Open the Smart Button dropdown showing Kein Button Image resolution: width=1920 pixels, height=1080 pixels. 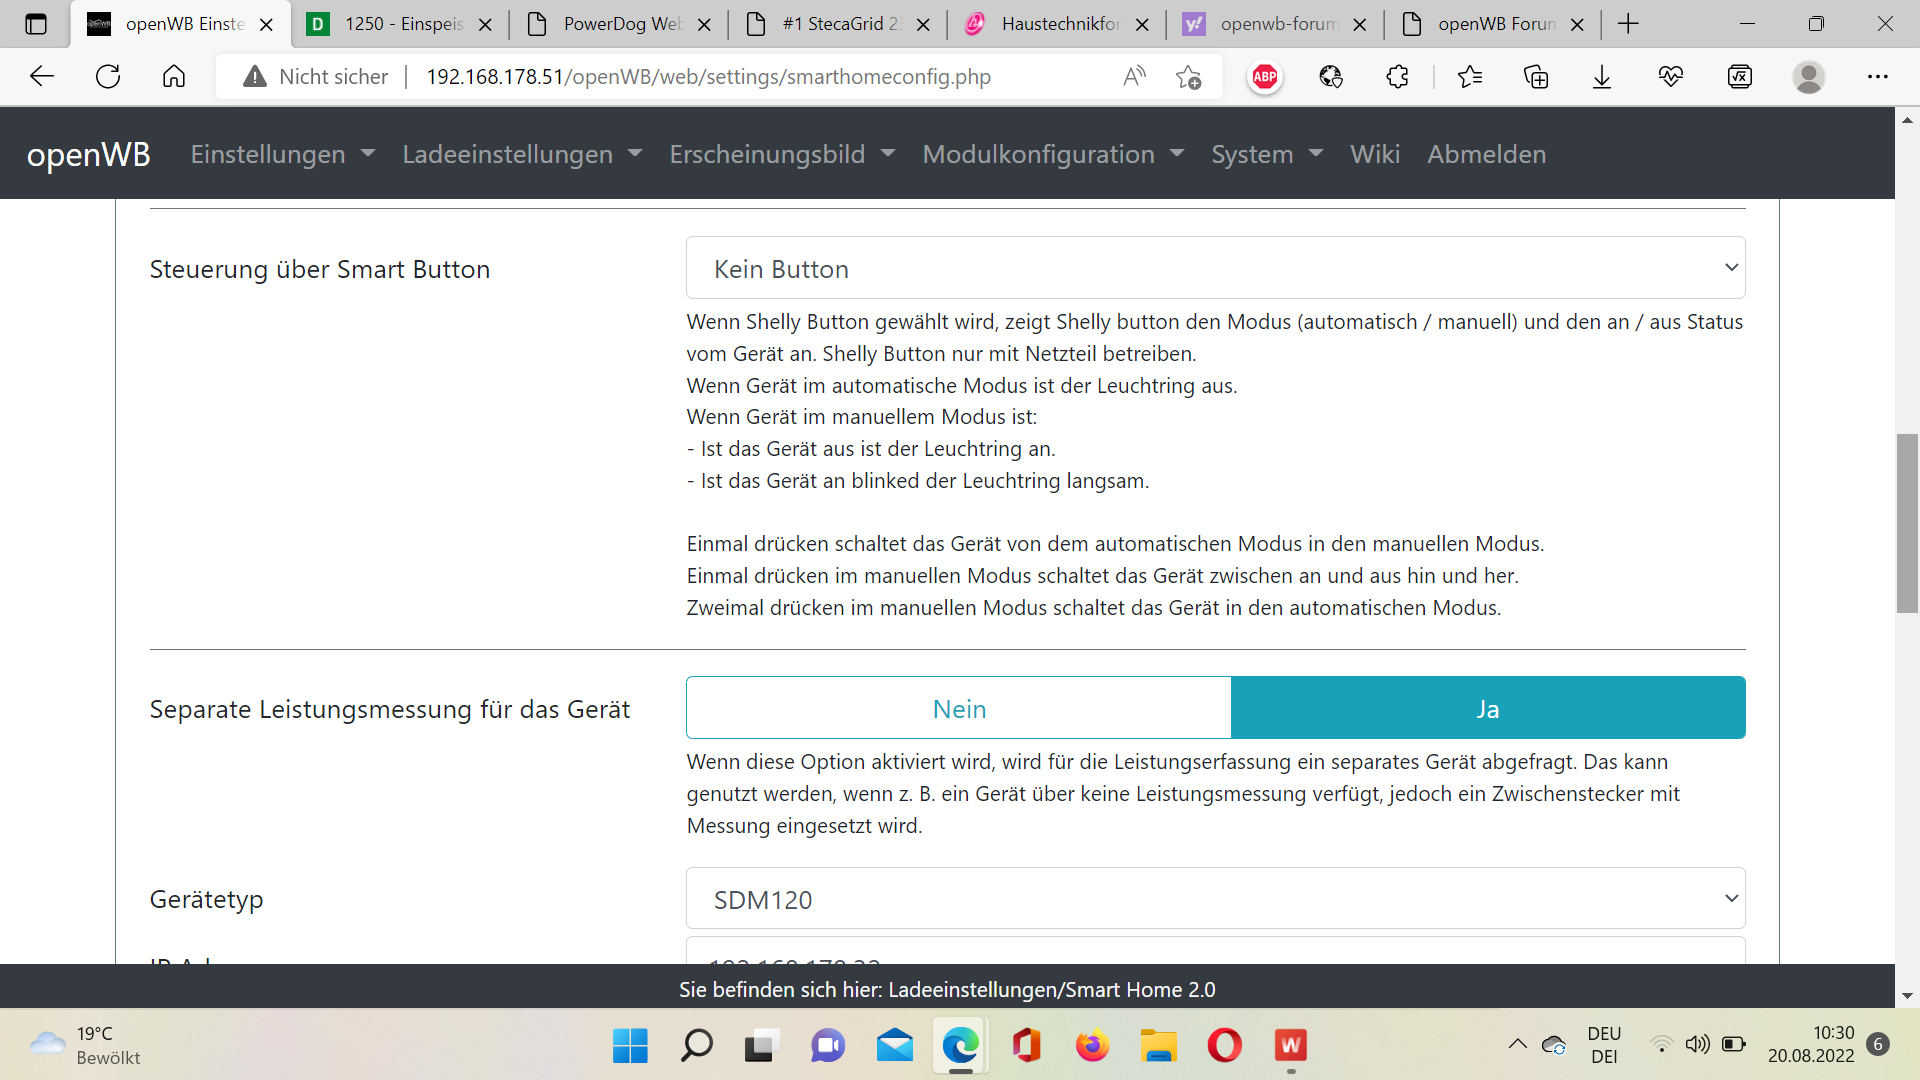tap(1215, 268)
